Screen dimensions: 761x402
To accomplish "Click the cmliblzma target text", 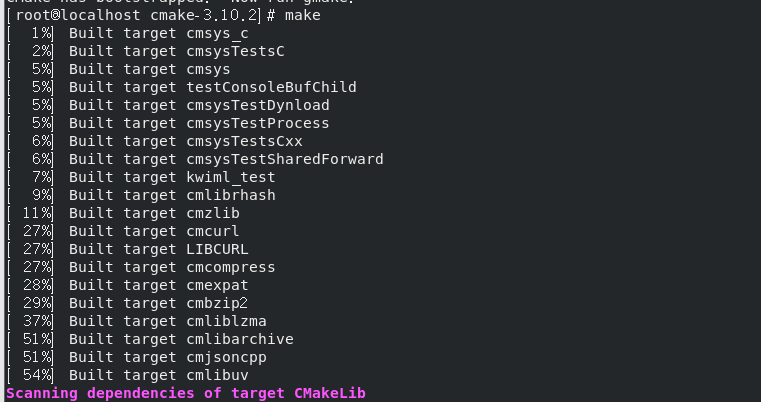I will pyautogui.click(x=227, y=321).
